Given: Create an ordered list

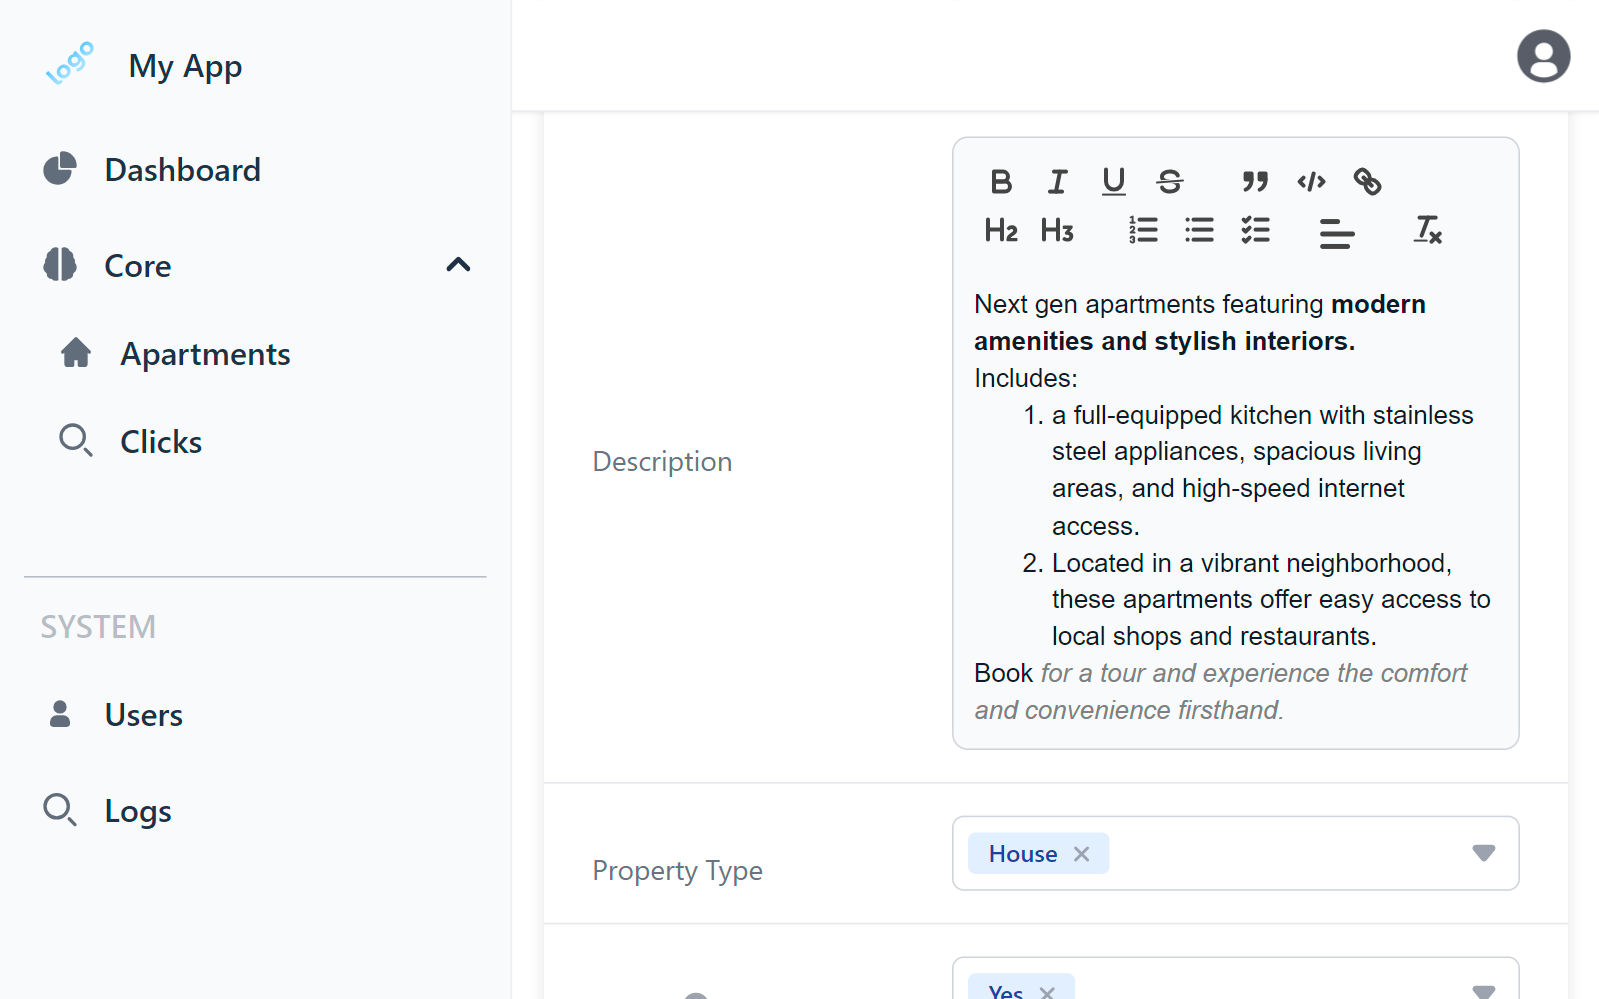Looking at the screenshot, I should point(1142,230).
